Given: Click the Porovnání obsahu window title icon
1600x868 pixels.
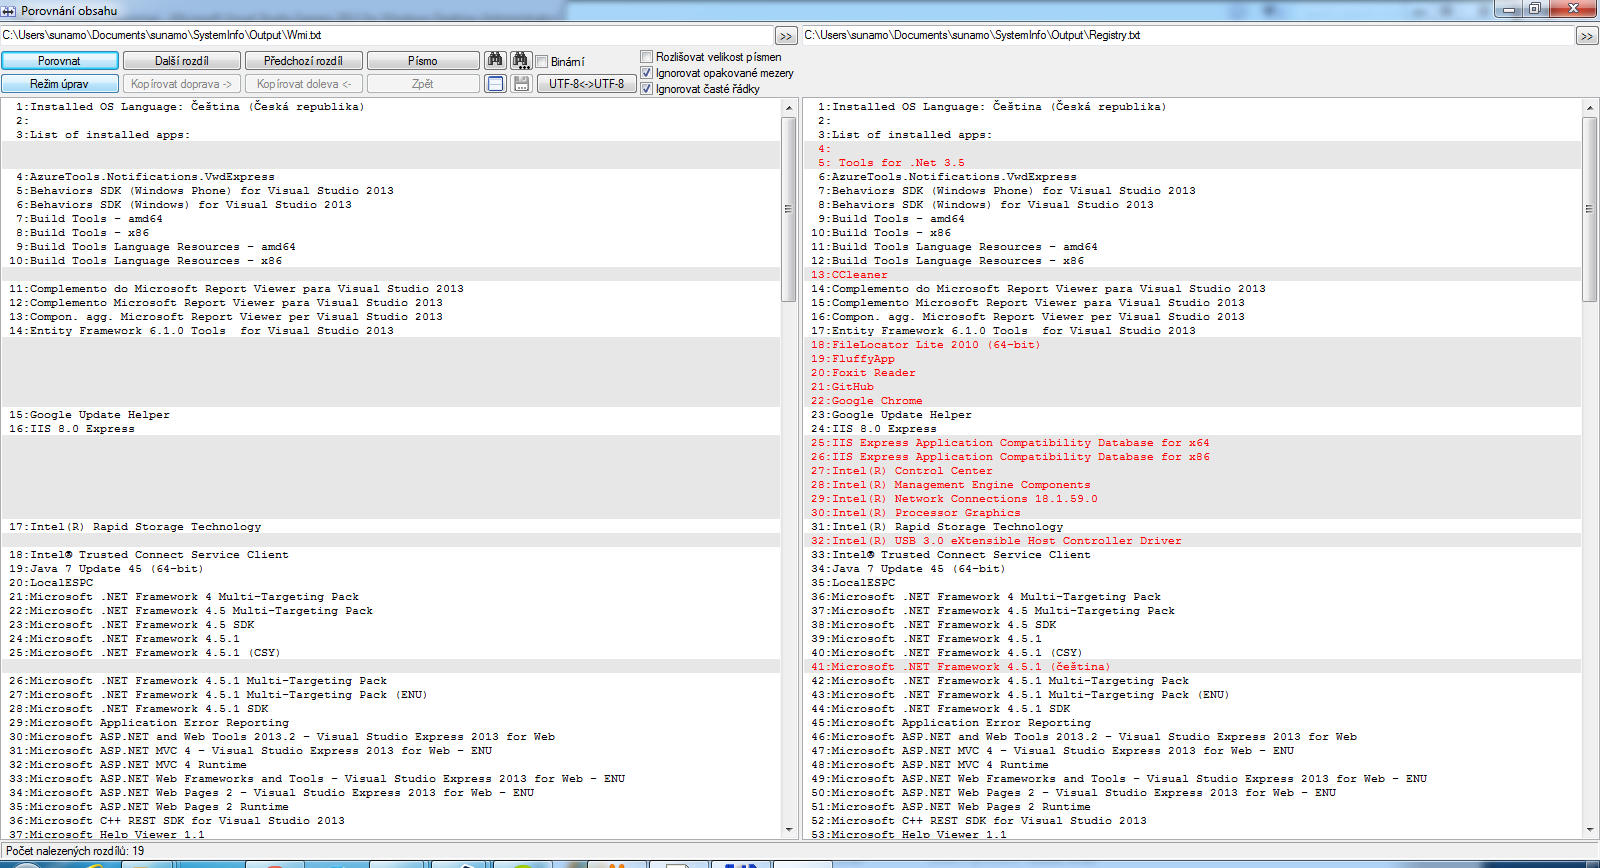Looking at the screenshot, I should 10,11.
